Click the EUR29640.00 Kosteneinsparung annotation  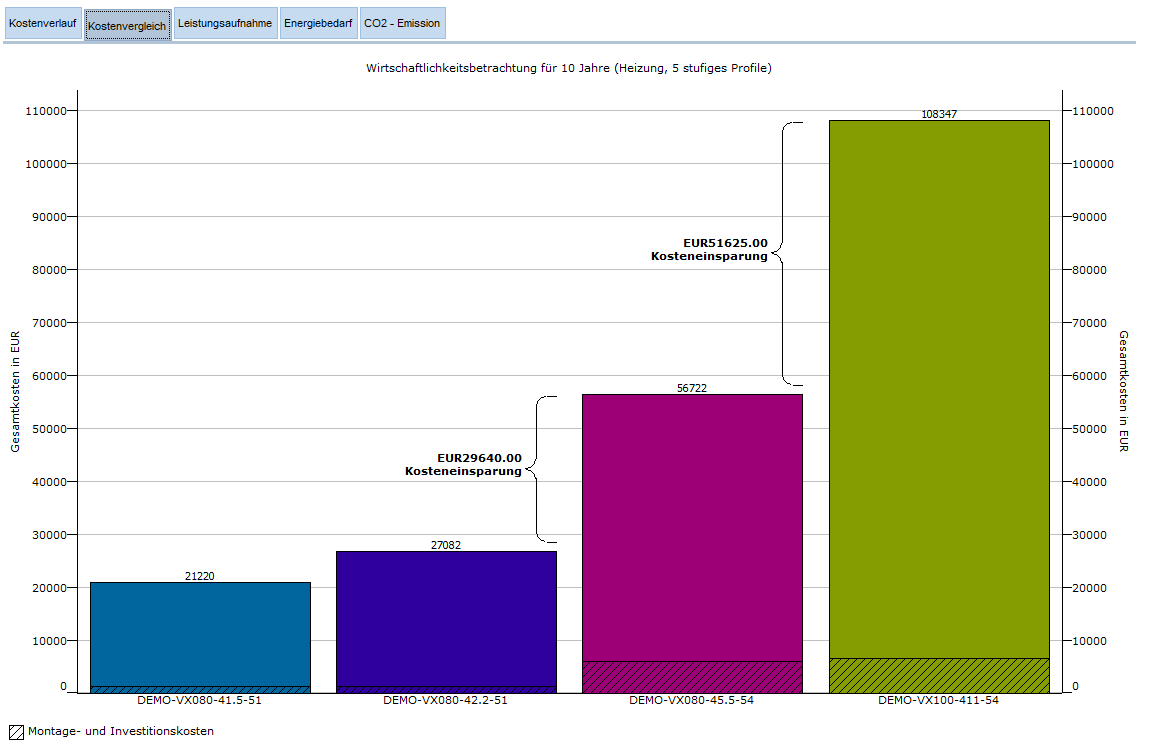tap(464, 464)
